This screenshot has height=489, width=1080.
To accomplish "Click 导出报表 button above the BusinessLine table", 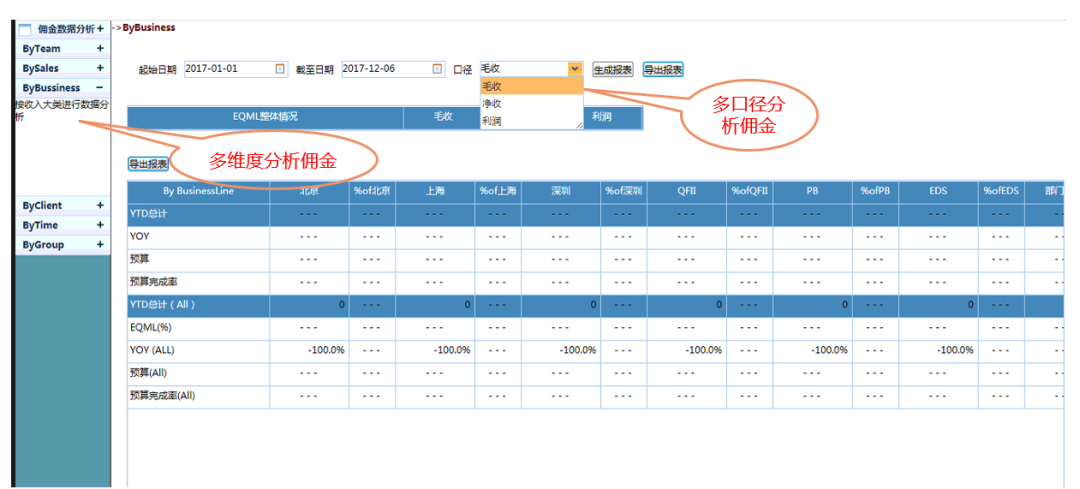I will (x=148, y=164).
